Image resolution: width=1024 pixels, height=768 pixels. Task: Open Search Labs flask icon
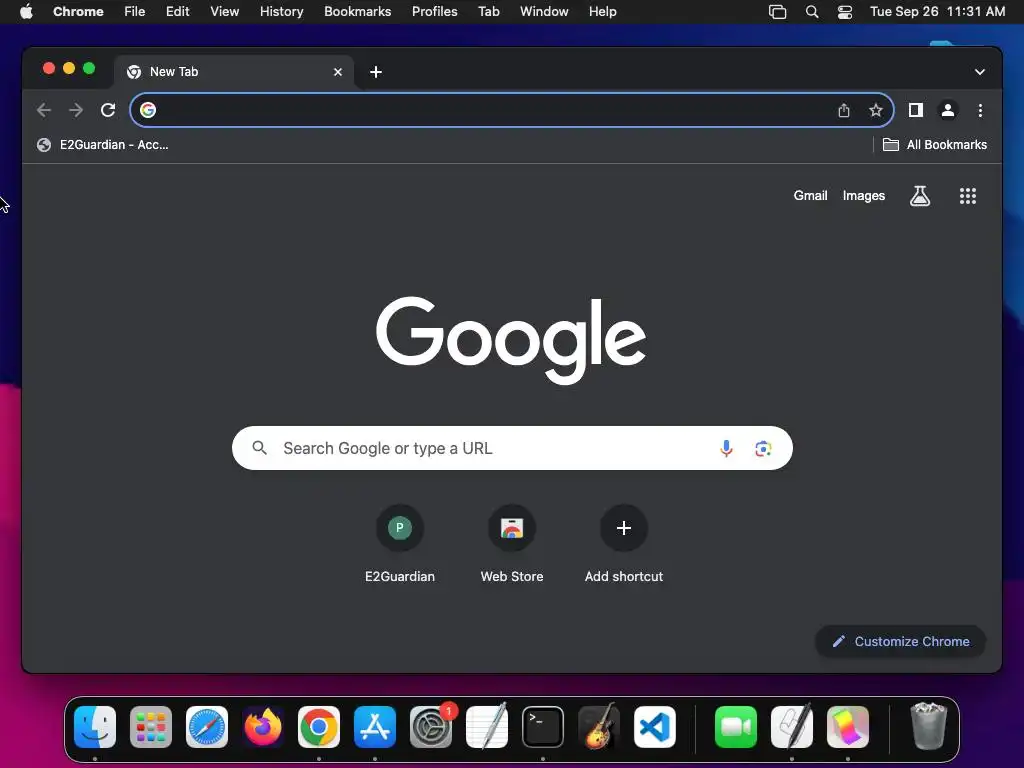[920, 196]
